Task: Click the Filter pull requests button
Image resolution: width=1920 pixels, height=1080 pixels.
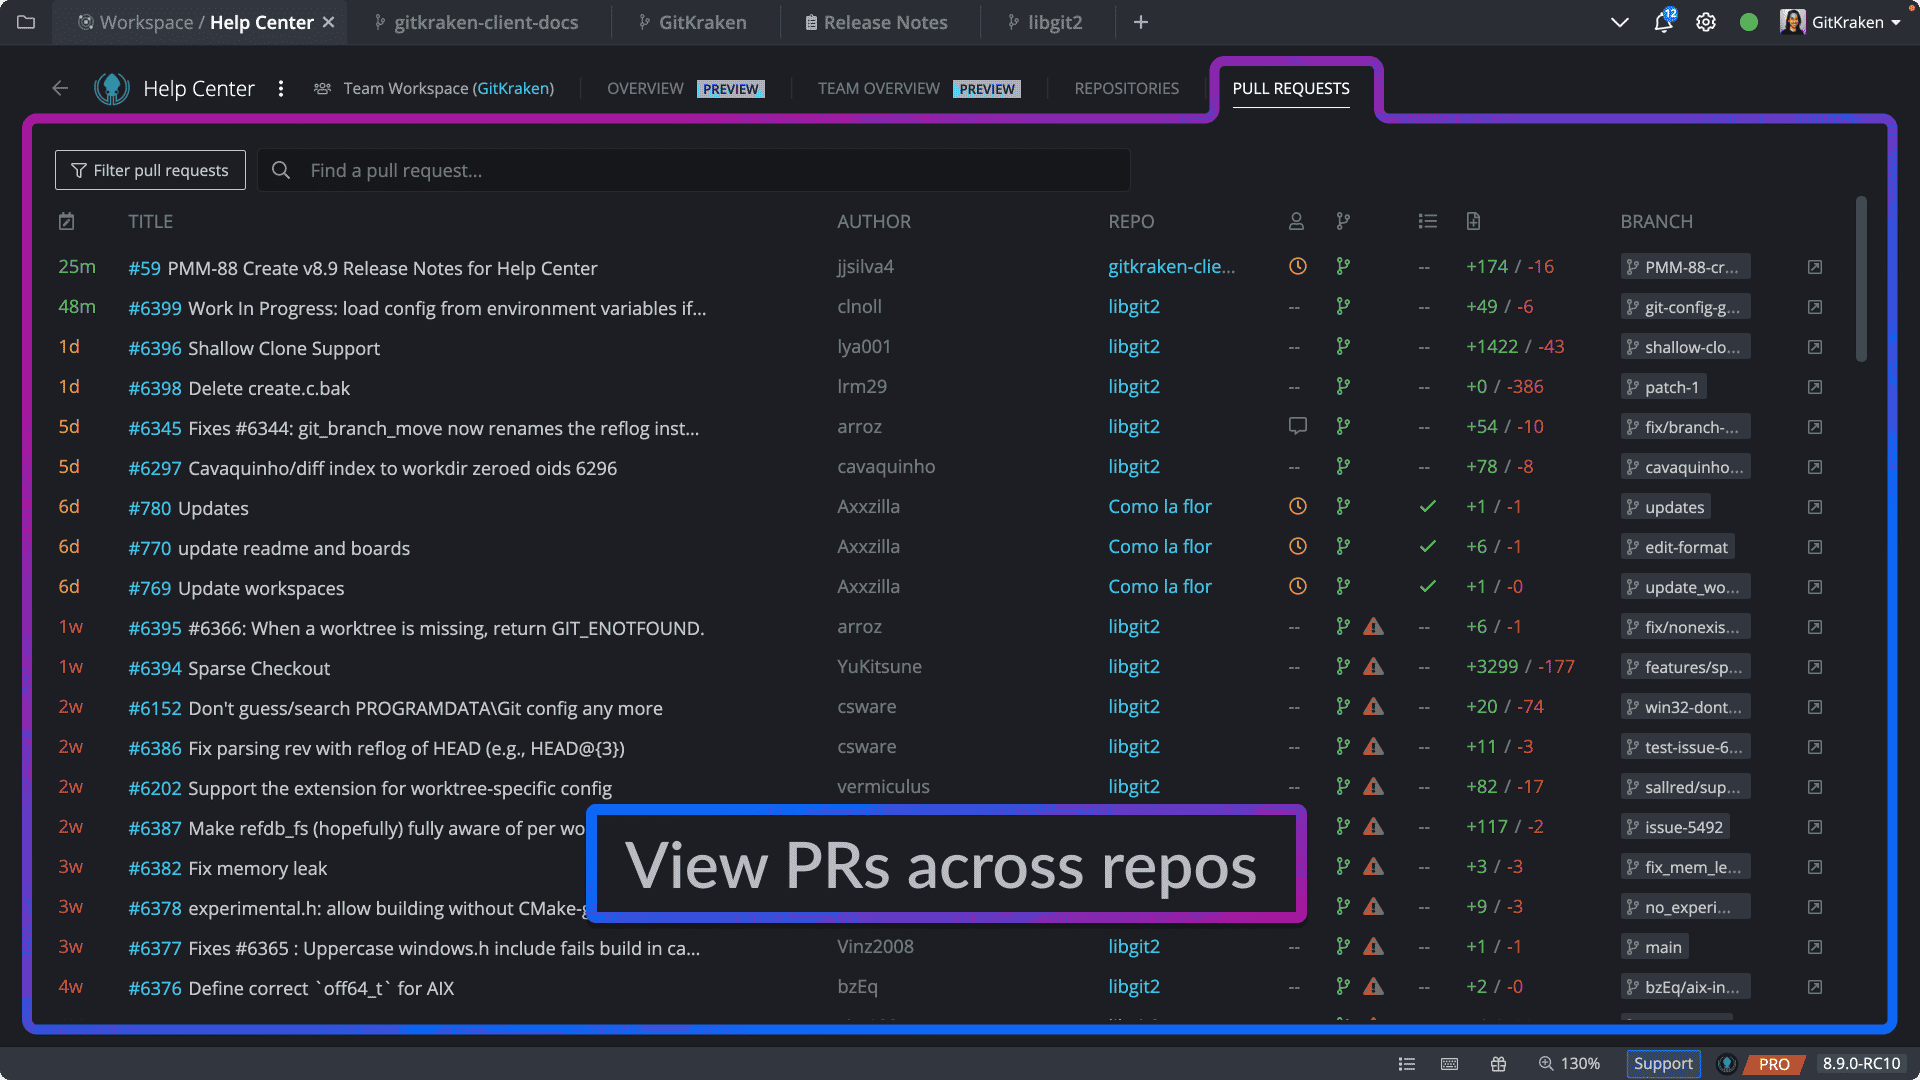Action: coord(149,170)
